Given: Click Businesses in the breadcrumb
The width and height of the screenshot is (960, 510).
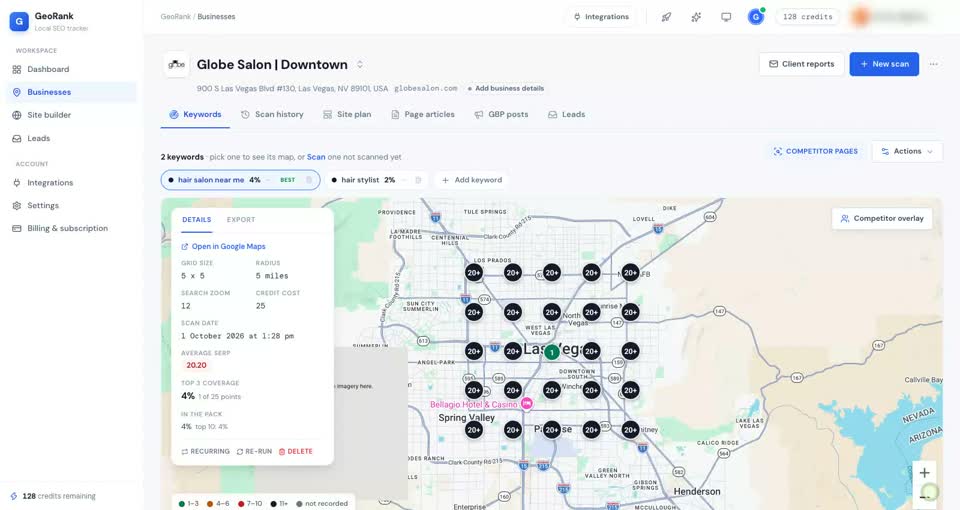Looking at the screenshot, I should click(216, 17).
